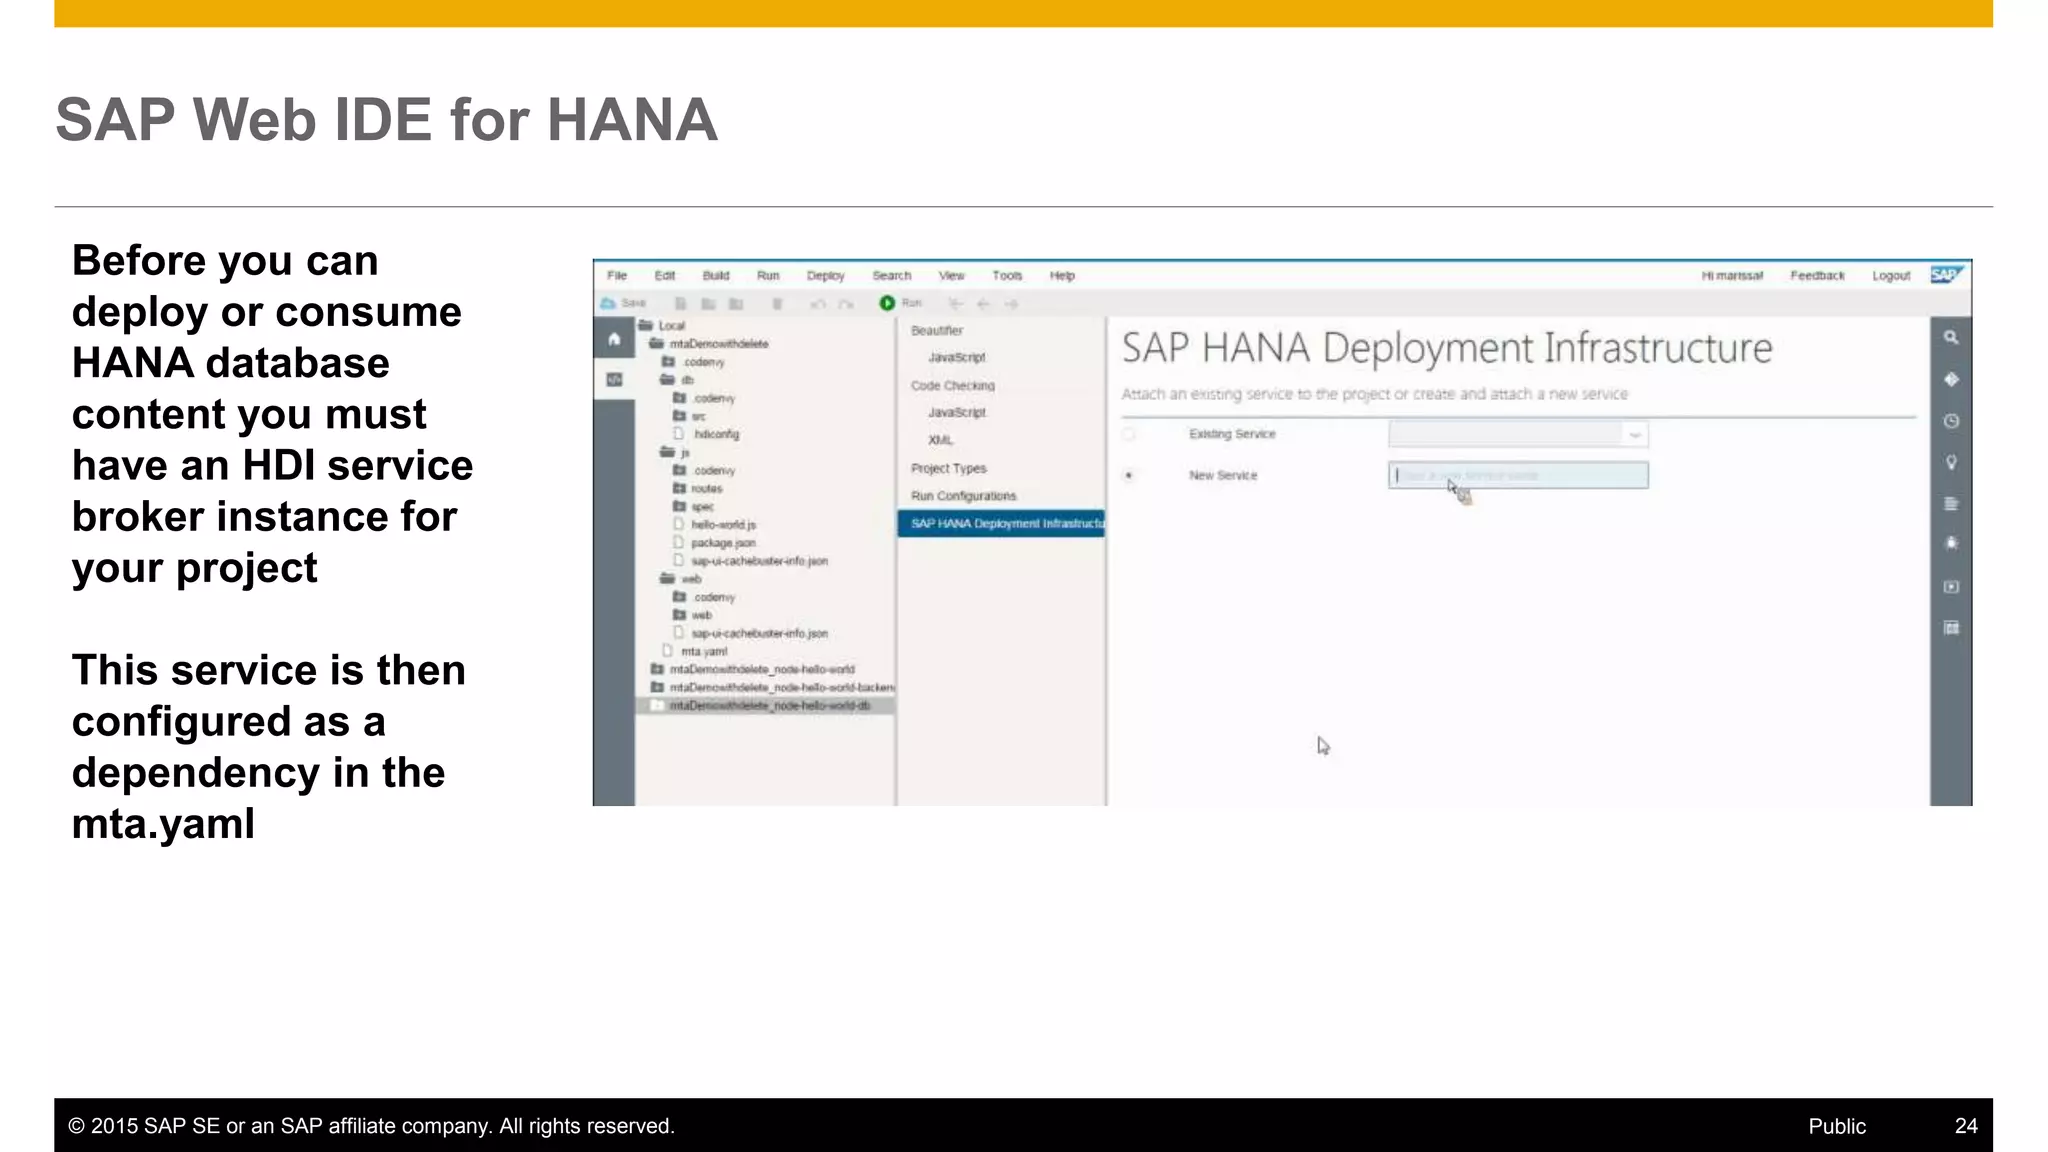Collapse the db folder in tree

pos(667,380)
